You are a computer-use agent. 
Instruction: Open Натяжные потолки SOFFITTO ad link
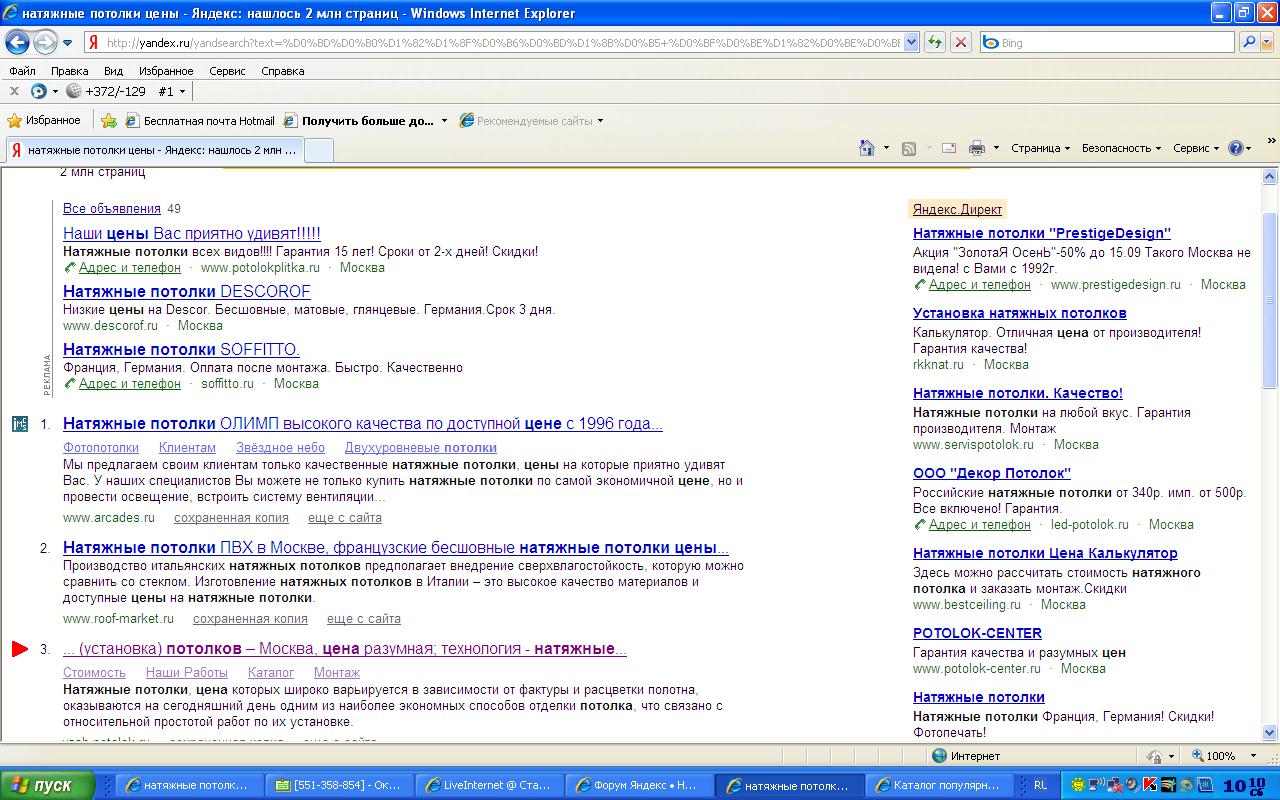[x=181, y=349]
